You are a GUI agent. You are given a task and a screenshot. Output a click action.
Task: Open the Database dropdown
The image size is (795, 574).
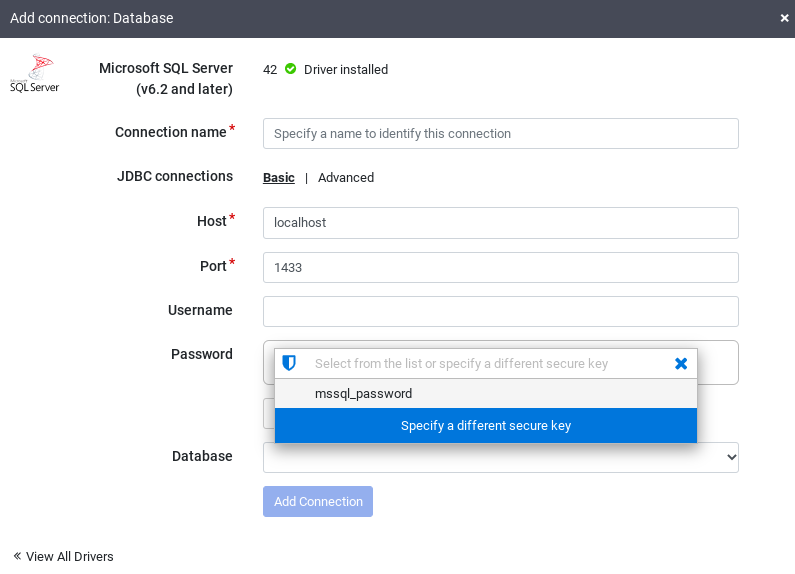point(500,458)
